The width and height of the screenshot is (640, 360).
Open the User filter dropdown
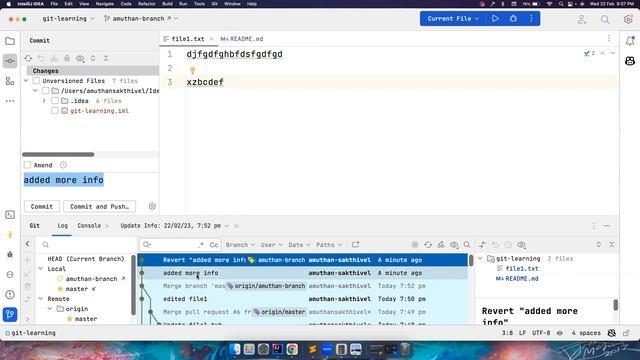point(271,245)
